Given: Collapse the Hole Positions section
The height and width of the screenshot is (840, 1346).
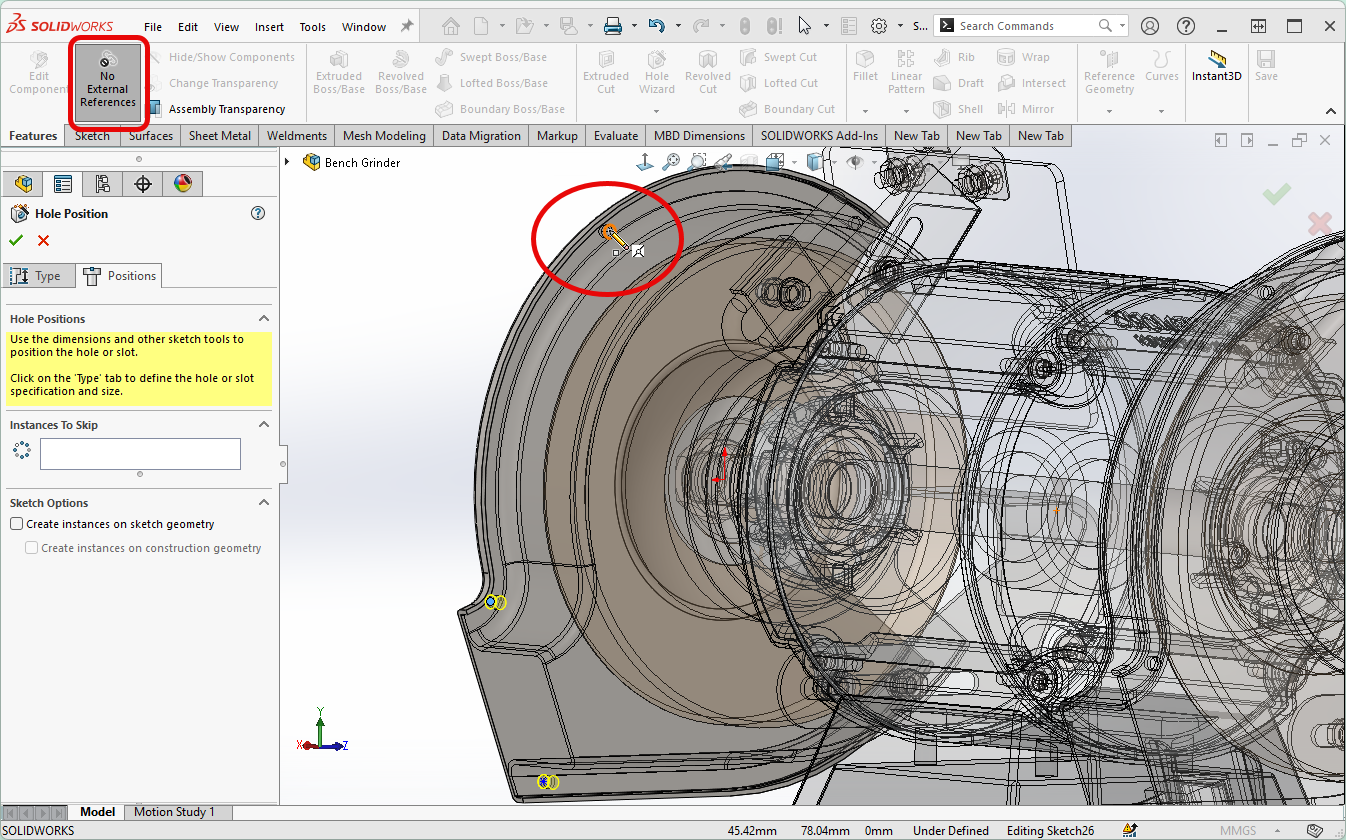Looking at the screenshot, I should coord(264,319).
